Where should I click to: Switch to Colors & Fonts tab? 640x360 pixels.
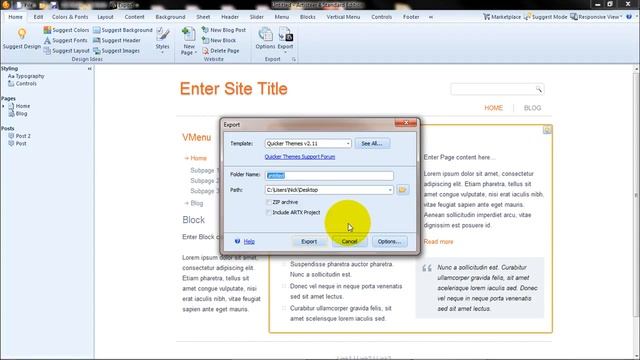click(70, 17)
